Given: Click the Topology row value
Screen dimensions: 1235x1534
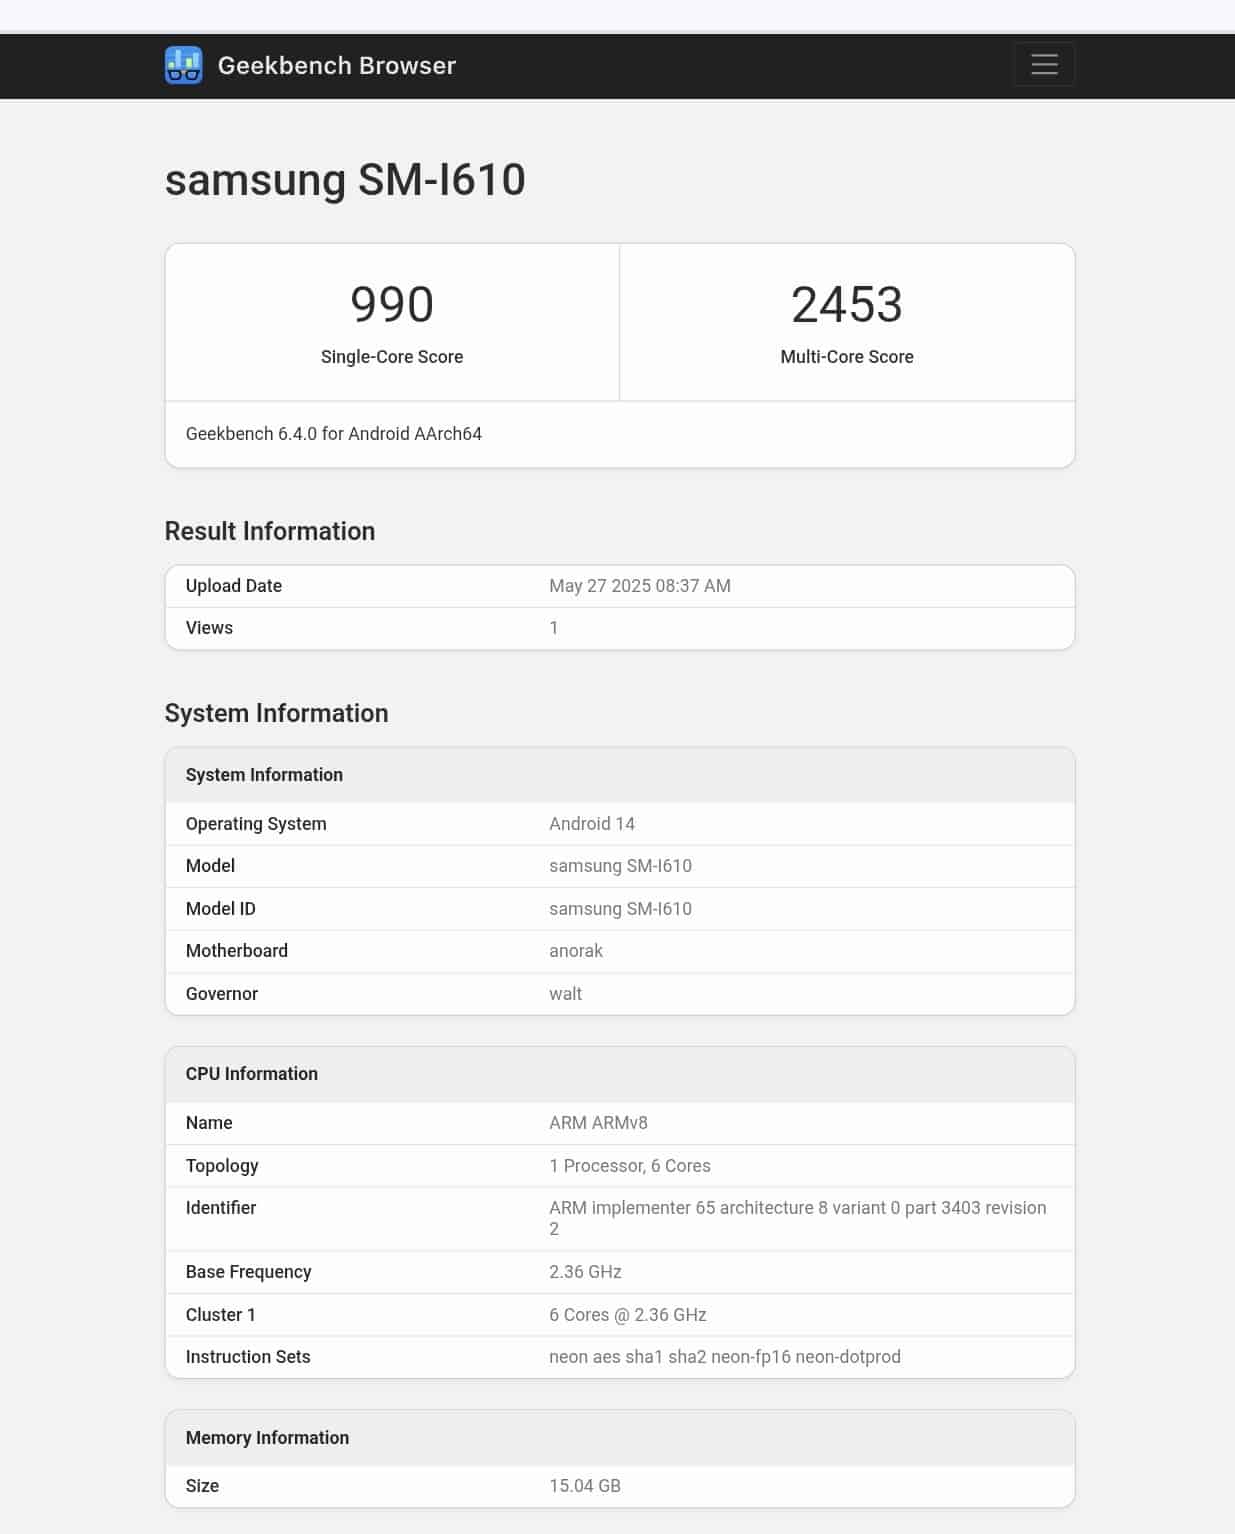Looking at the screenshot, I should pos(630,1166).
